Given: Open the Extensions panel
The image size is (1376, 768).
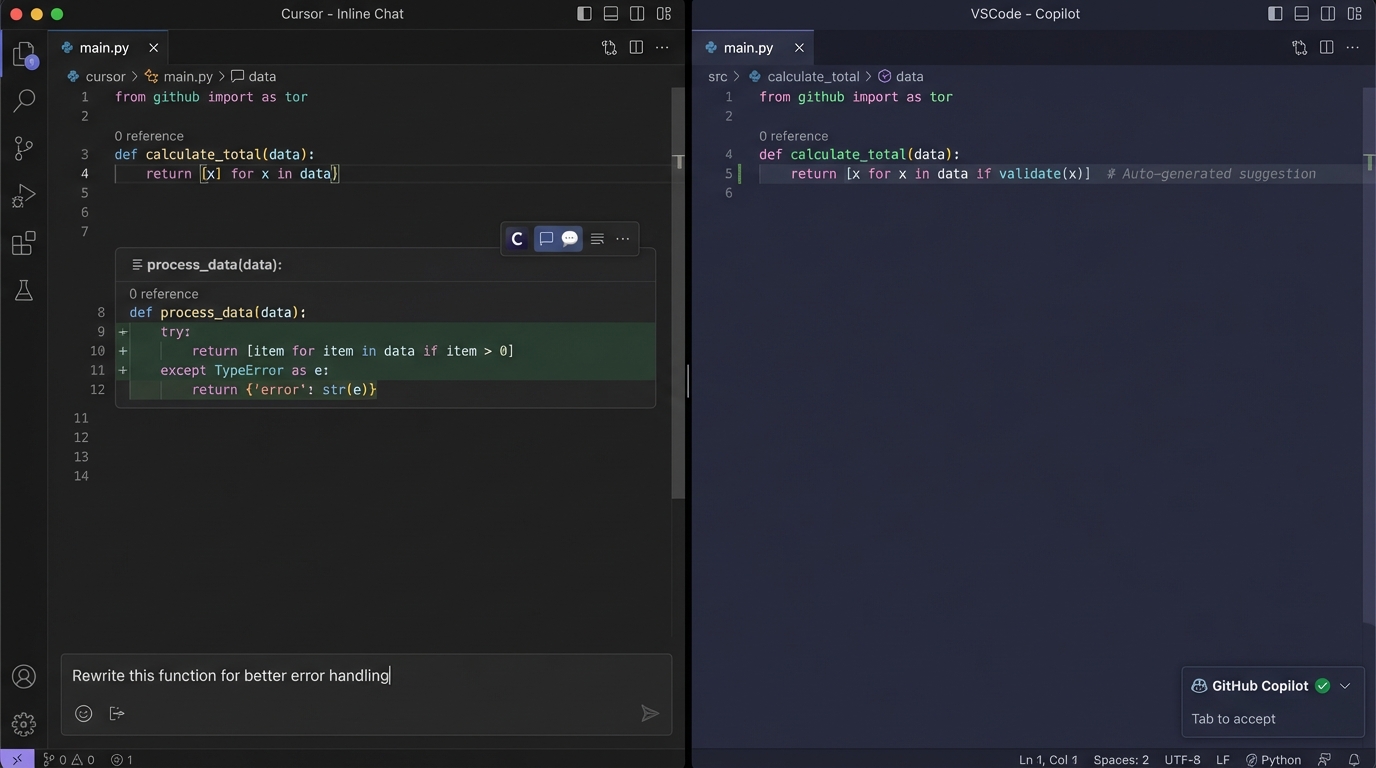Looking at the screenshot, I should click(x=23, y=242).
